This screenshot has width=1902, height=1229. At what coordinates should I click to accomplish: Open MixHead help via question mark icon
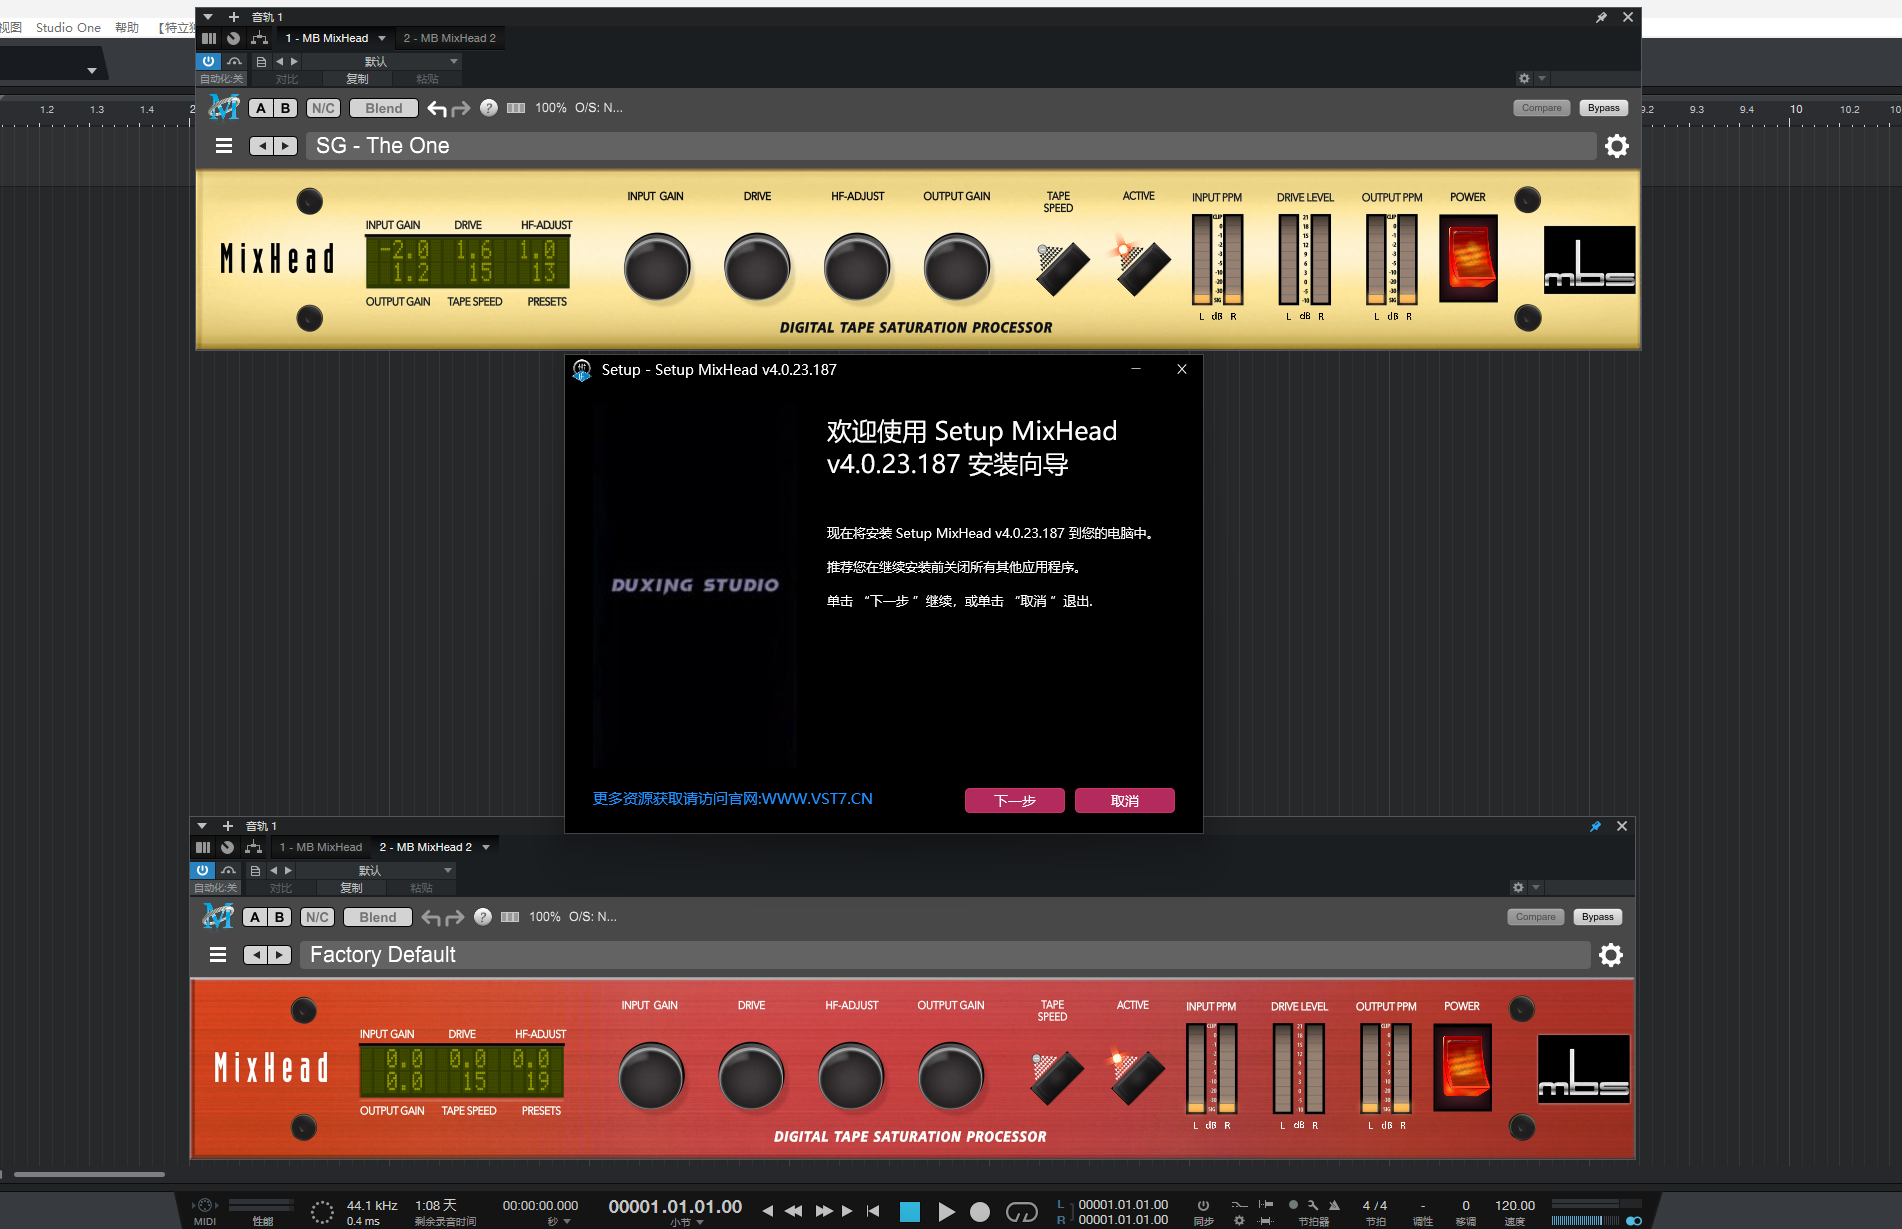pos(488,107)
